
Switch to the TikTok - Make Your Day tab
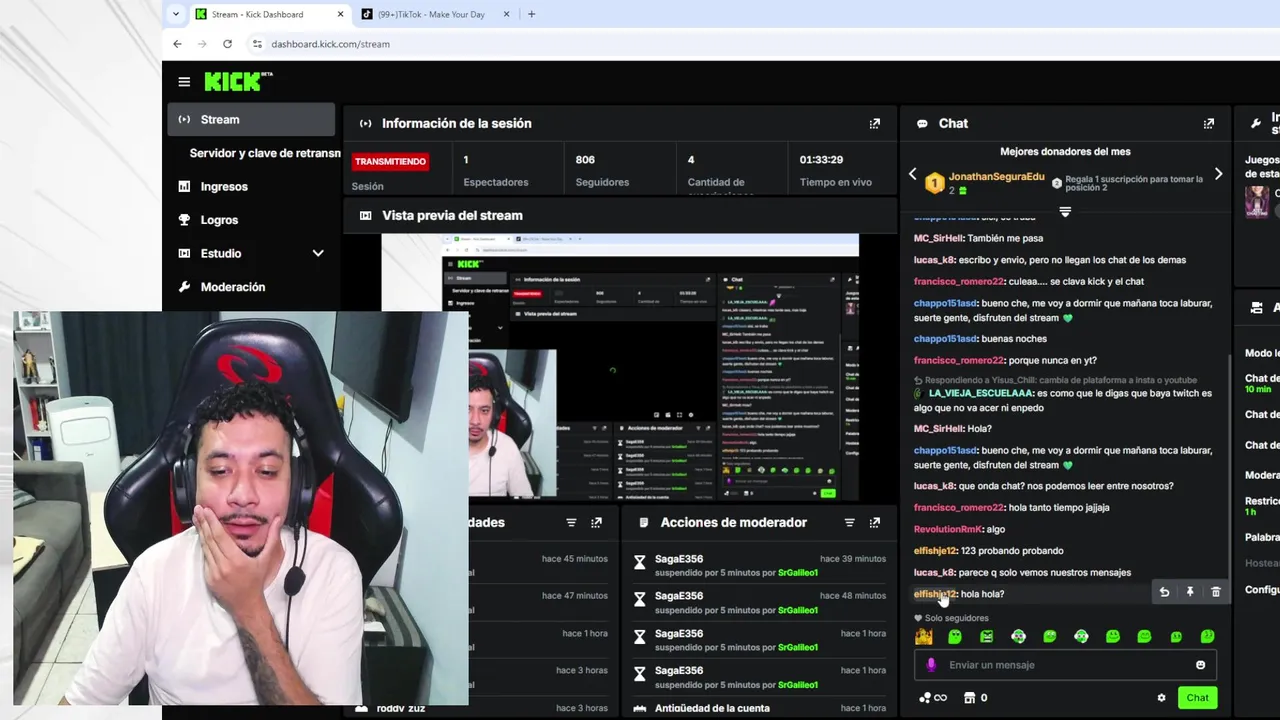[x=431, y=14]
